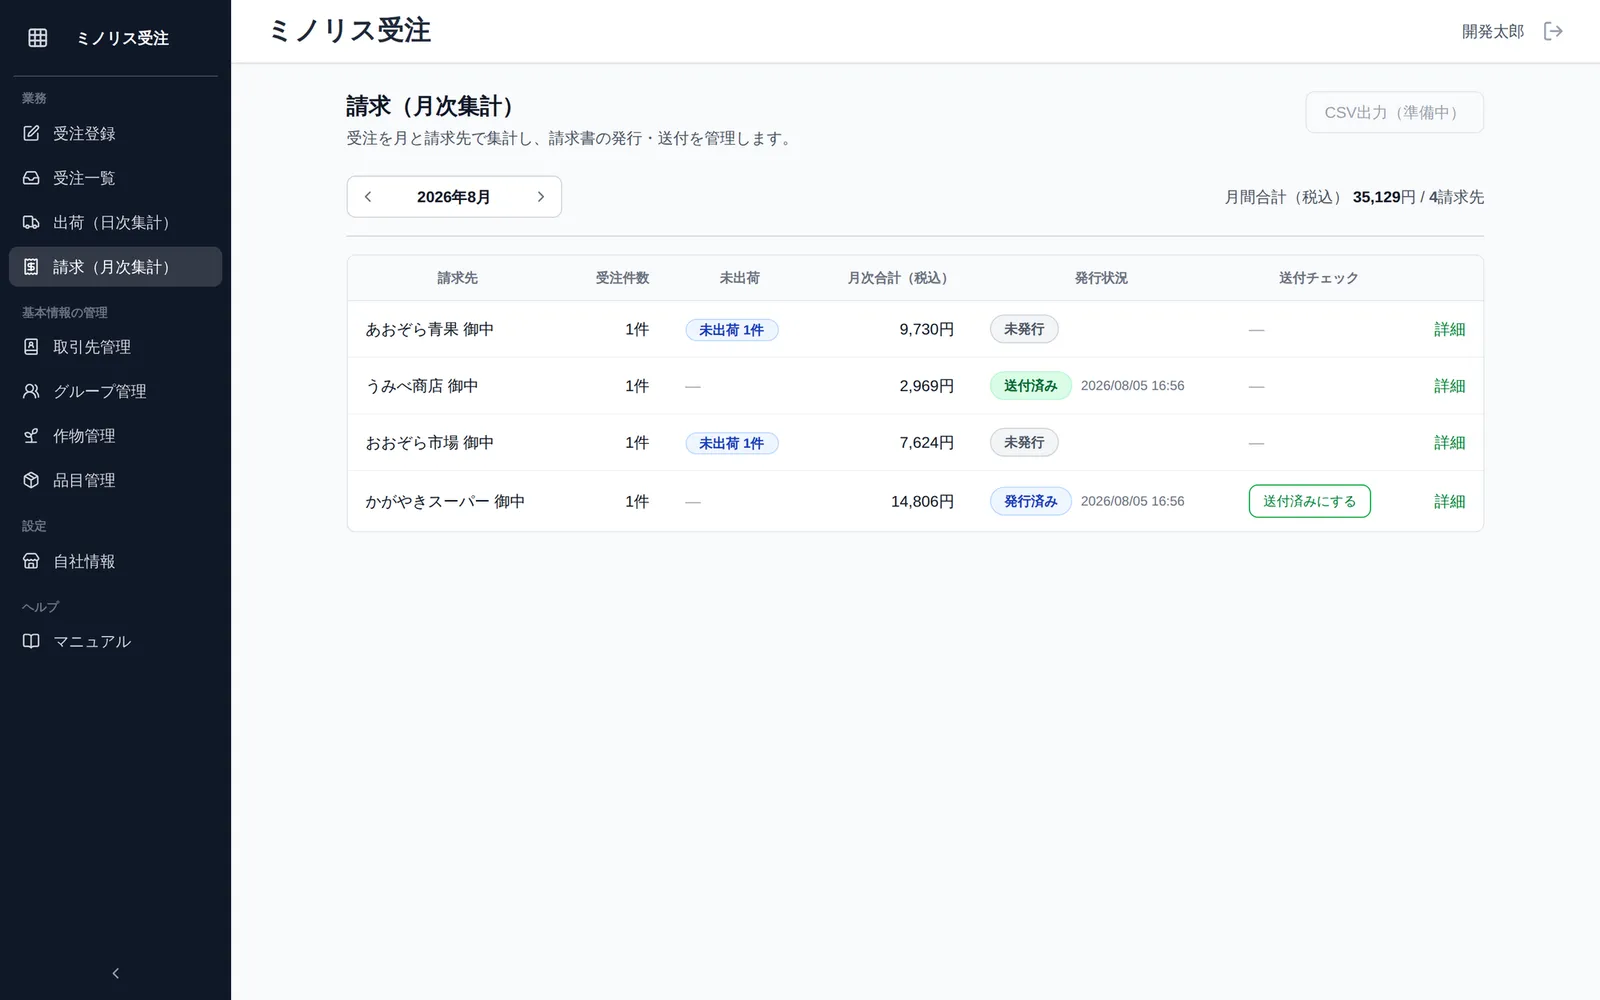
Task: Click the 受注件数 column header
Action: 622,278
